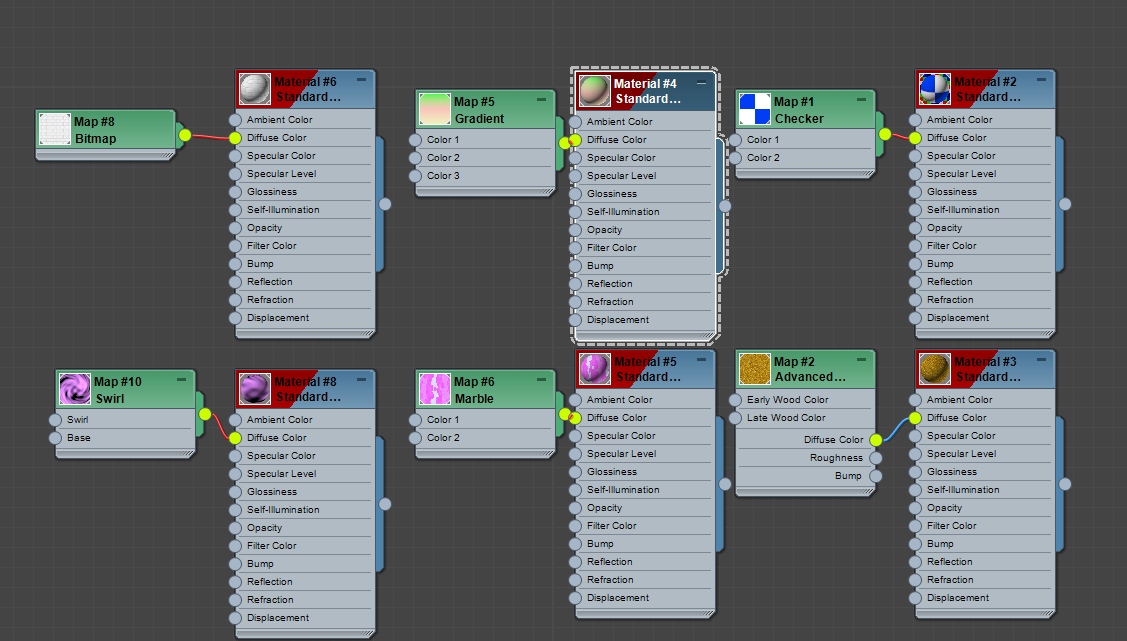1127x641 pixels.
Task: Click the Reflection row in Material #5
Action: coord(645,562)
